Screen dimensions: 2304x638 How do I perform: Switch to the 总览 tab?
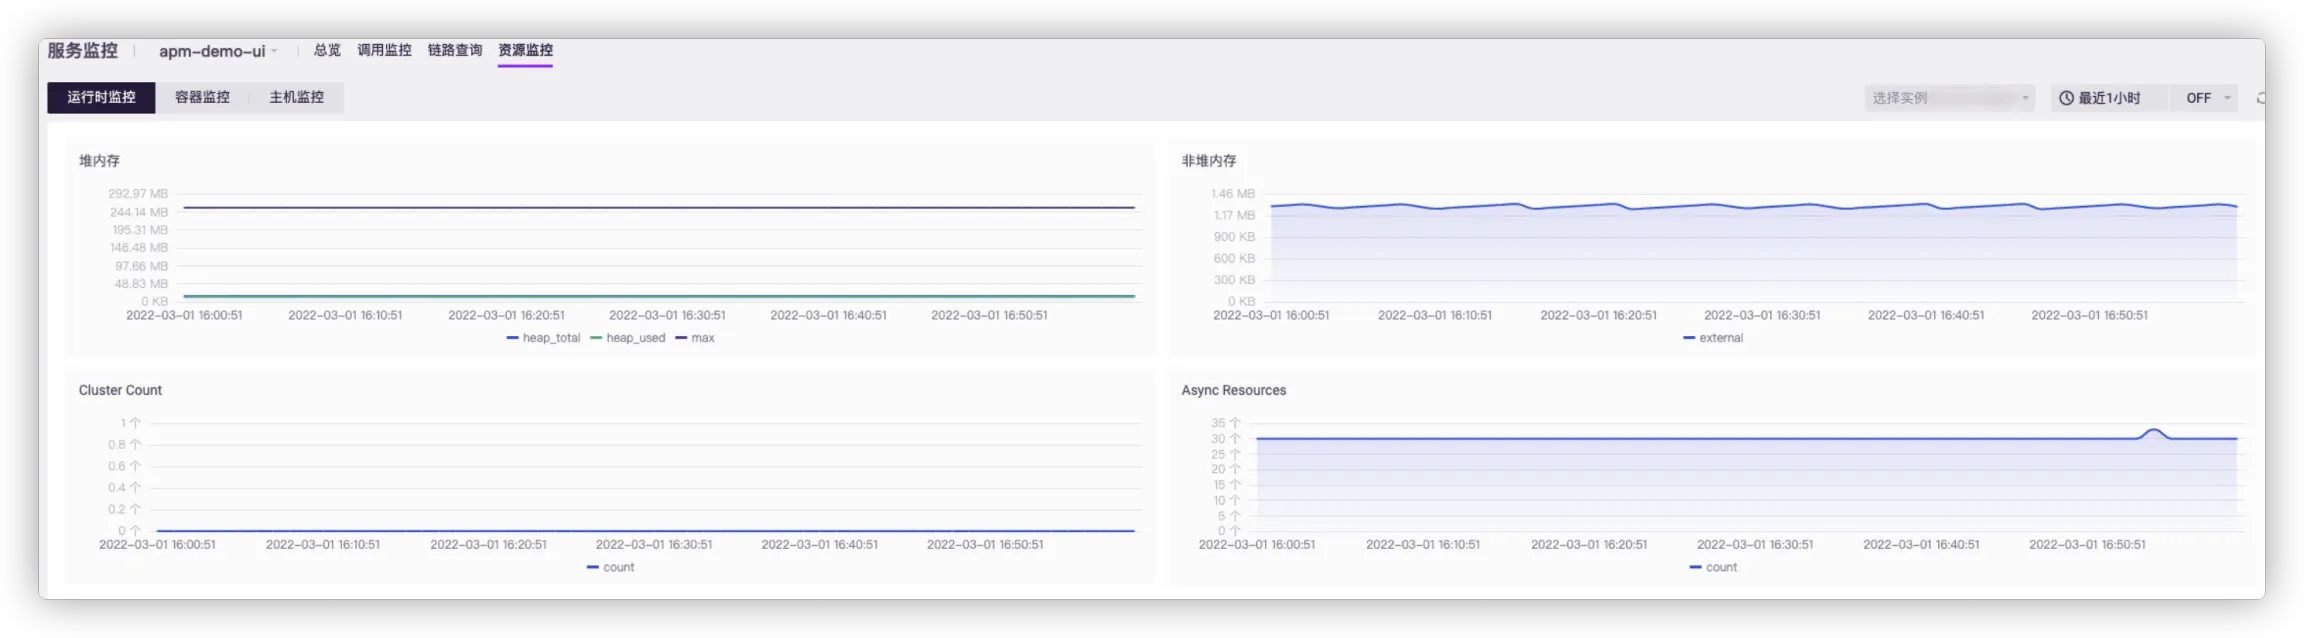327,50
